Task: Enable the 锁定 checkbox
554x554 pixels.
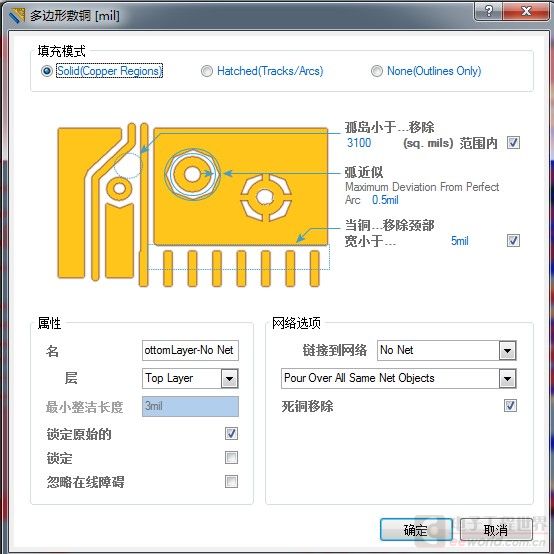Action: pyautogui.click(x=231, y=458)
